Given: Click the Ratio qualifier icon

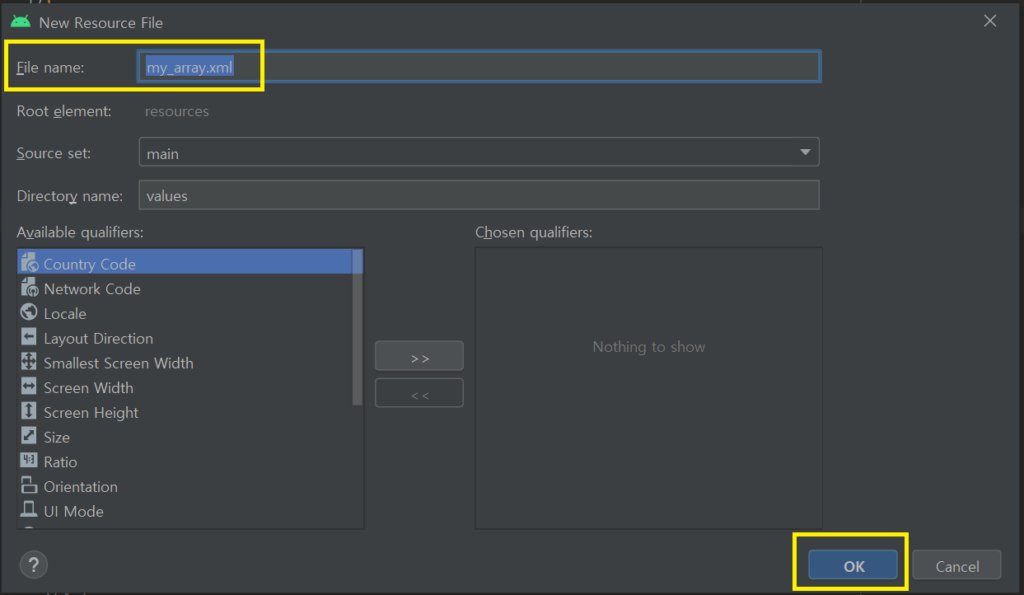Looking at the screenshot, I should click(28, 462).
